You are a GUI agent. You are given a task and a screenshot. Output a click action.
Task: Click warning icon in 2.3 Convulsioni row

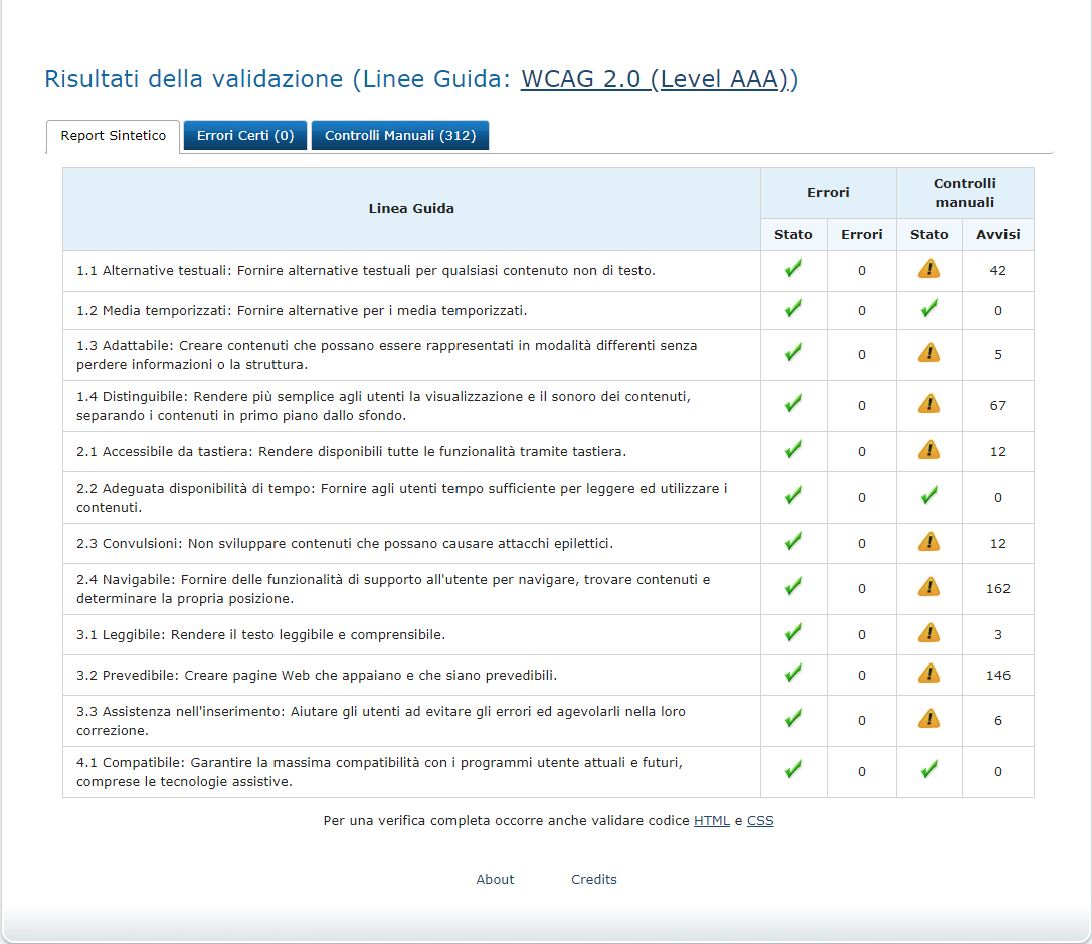pyautogui.click(x=929, y=542)
